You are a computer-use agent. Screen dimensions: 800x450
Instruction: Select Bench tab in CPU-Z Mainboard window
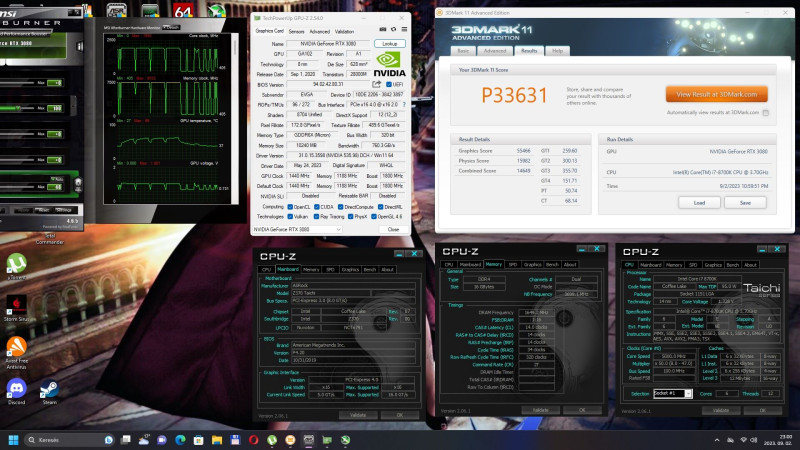[x=370, y=269]
